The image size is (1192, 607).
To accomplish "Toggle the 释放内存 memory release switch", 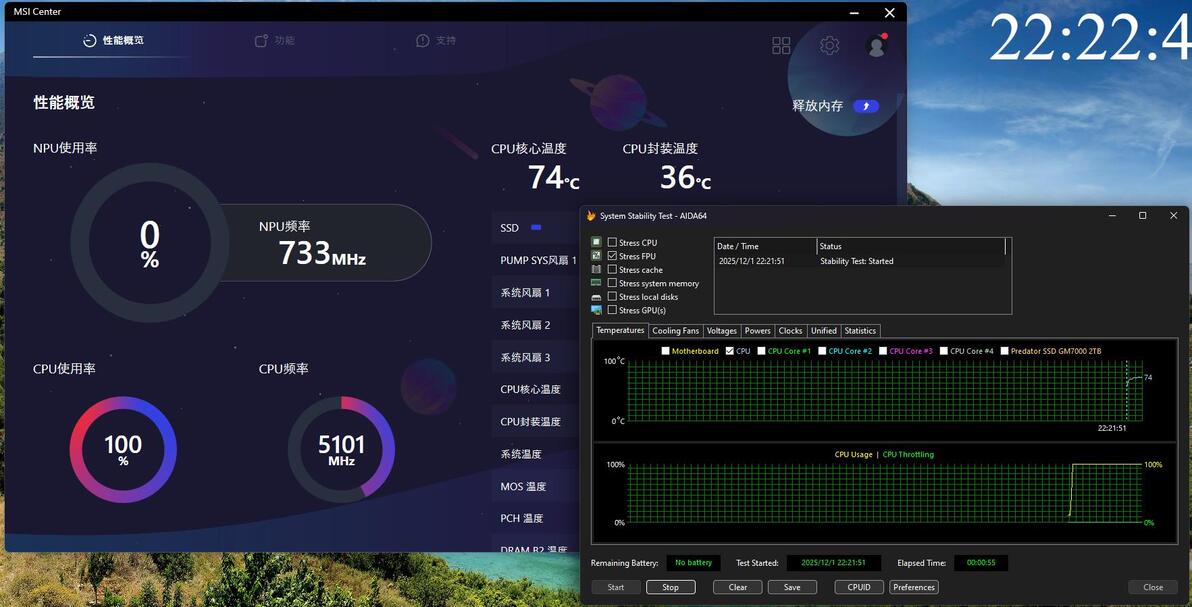I will coord(866,106).
